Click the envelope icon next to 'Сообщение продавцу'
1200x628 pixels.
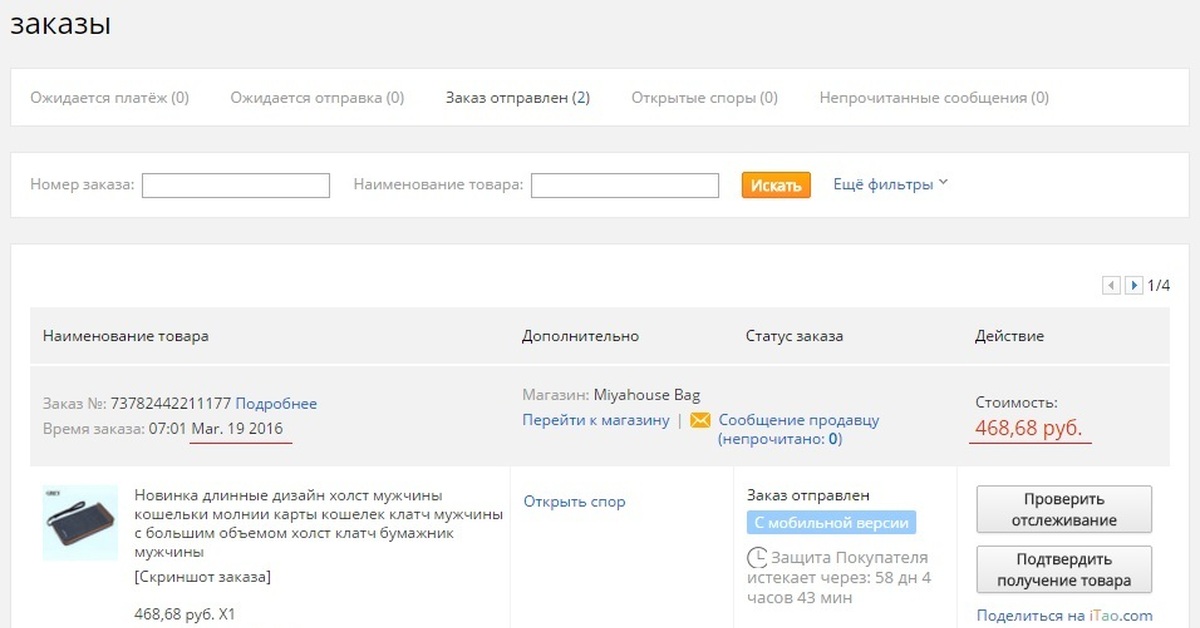click(x=701, y=420)
